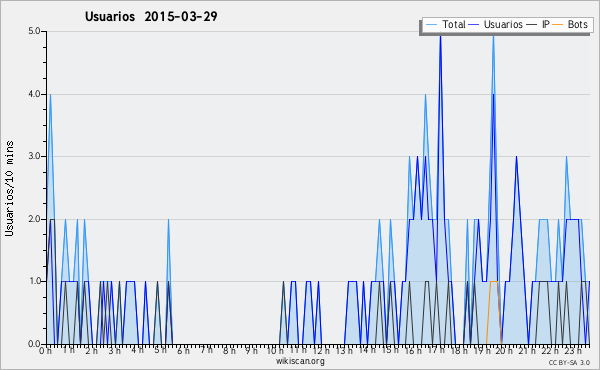This screenshot has height=370, width=600.
Task: Click the "3.0" y-axis value
Action: (34, 156)
